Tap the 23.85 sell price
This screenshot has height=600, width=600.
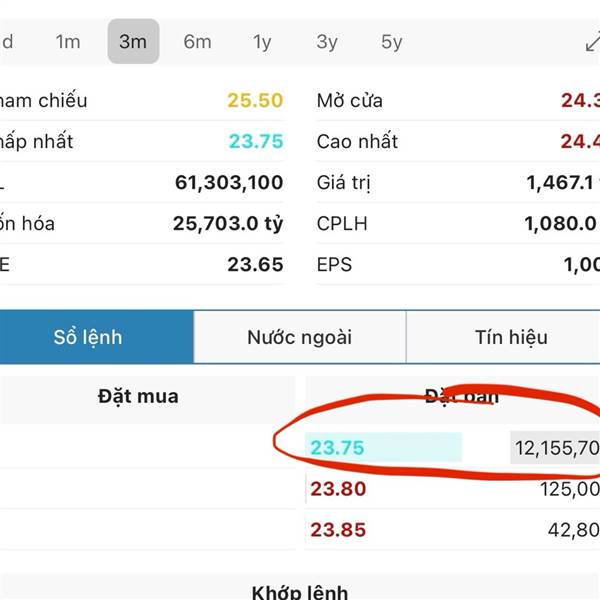pyautogui.click(x=338, y=530)
